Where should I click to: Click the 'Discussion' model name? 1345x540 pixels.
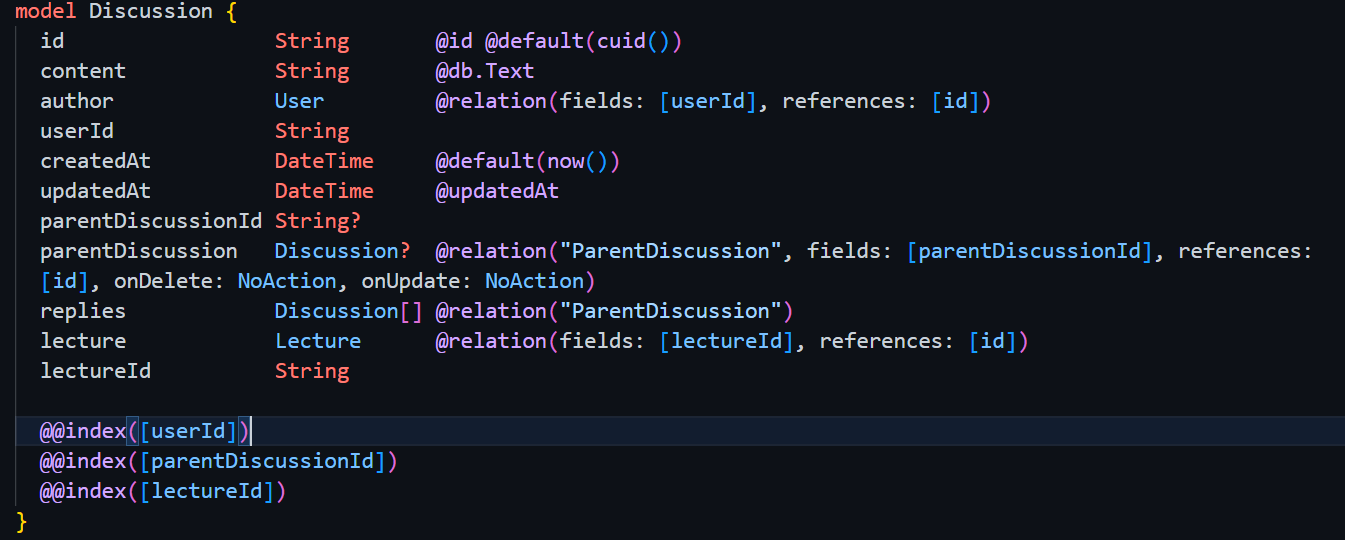click(150, 12)
